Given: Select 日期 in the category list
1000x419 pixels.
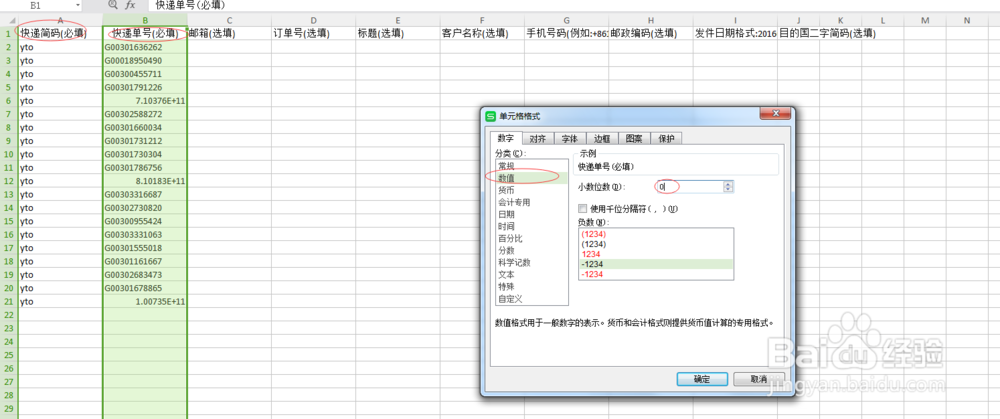Looking at the screenshot, I should tap(531, 214).
